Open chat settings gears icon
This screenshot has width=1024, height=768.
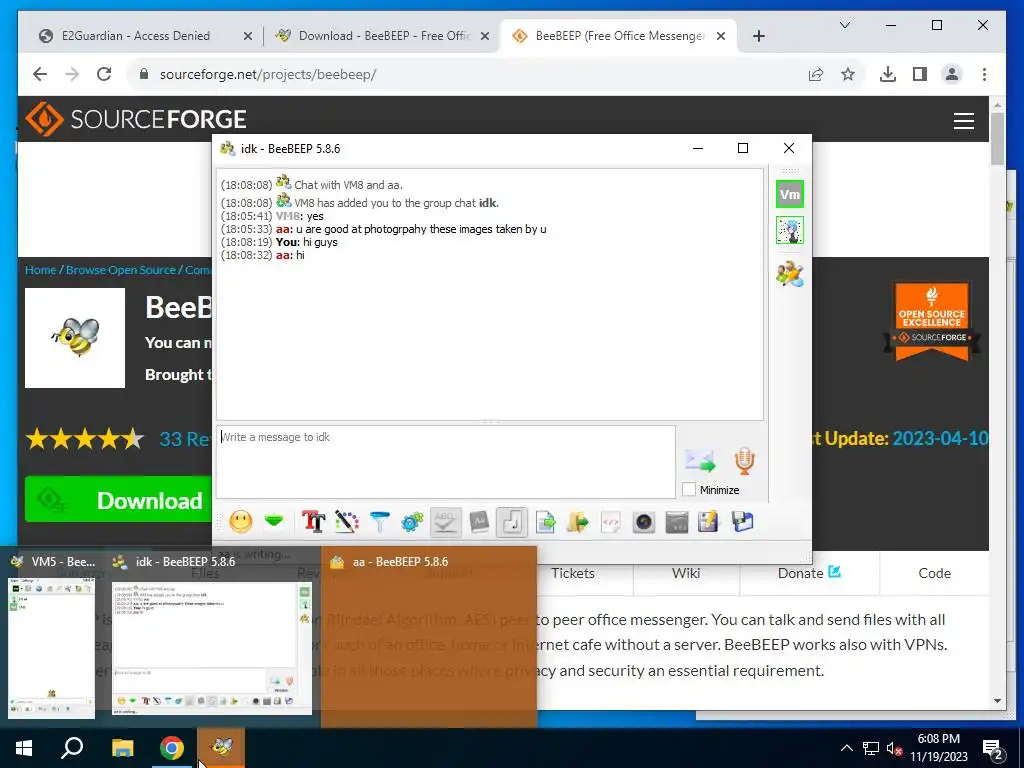(x=412, y=522)
